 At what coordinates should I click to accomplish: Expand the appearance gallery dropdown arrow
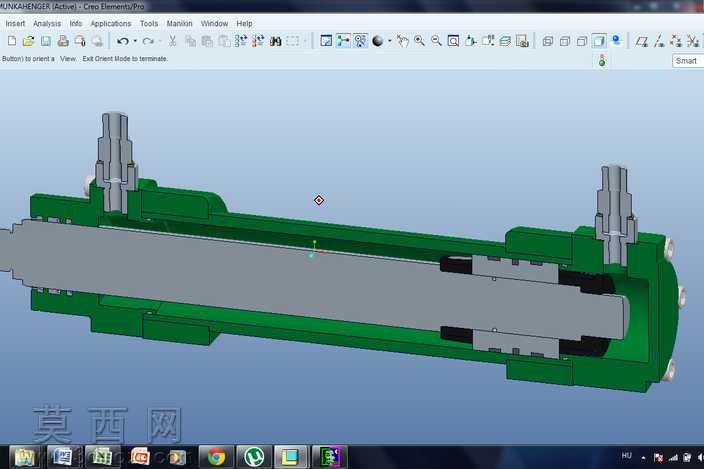[390, 41]
